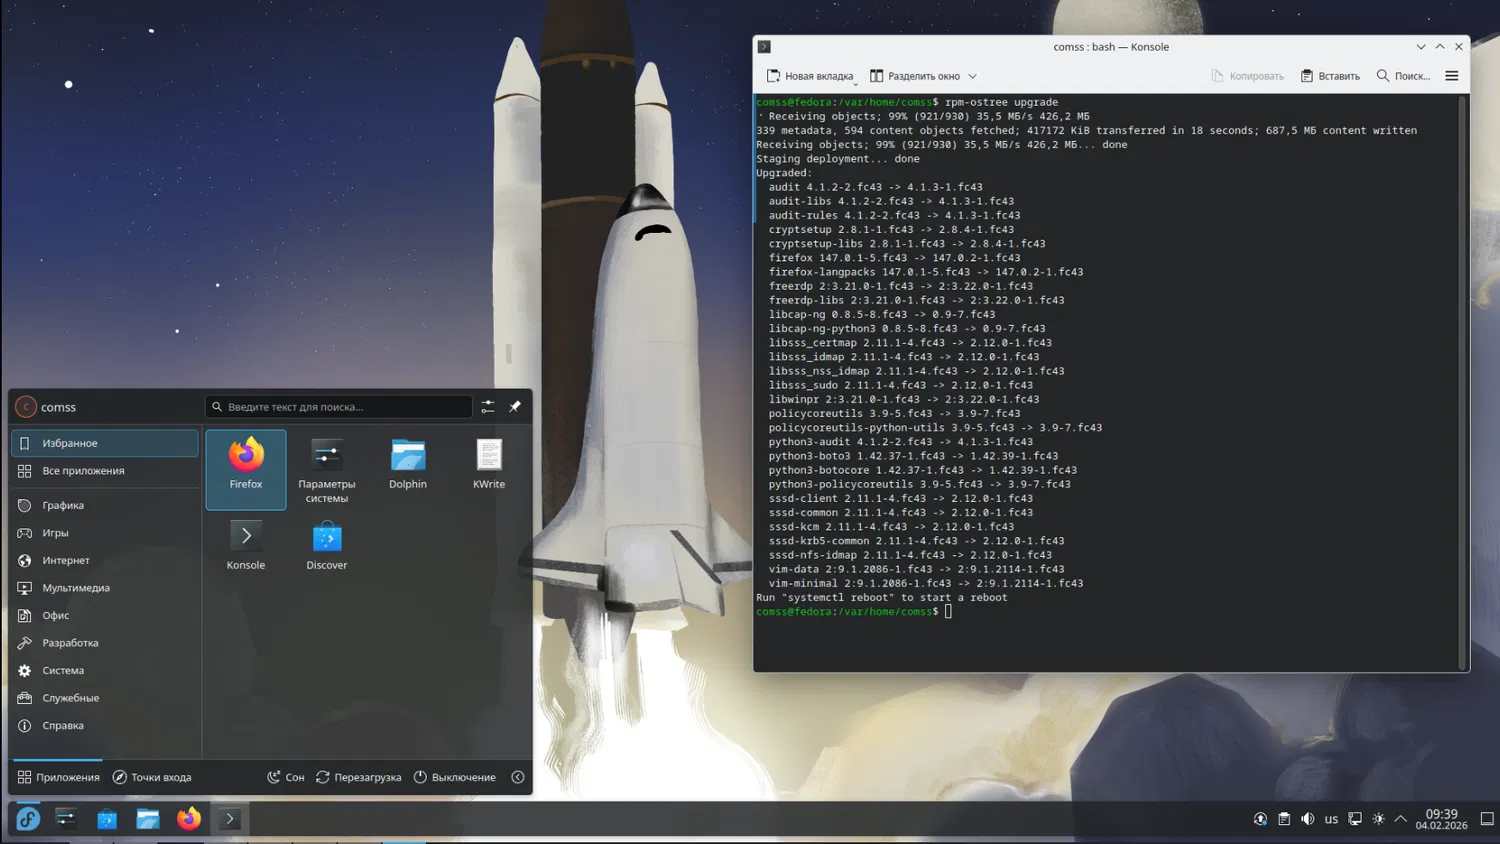Pin the application launcher open
This screenshot has height=844, width=1500.
coord(515,407)
